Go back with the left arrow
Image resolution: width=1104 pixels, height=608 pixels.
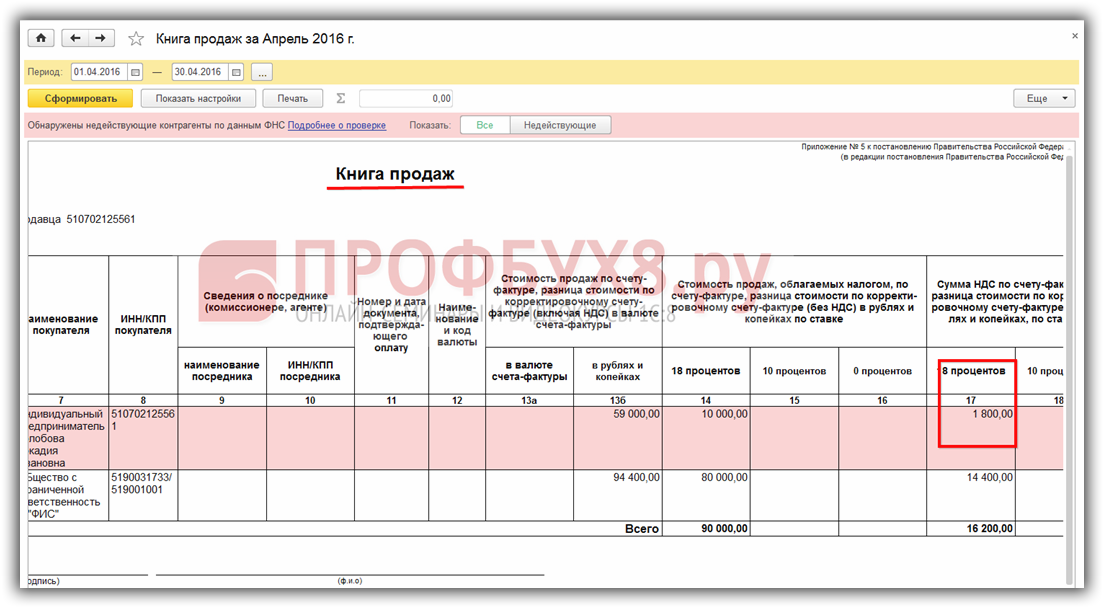(75, 38)
